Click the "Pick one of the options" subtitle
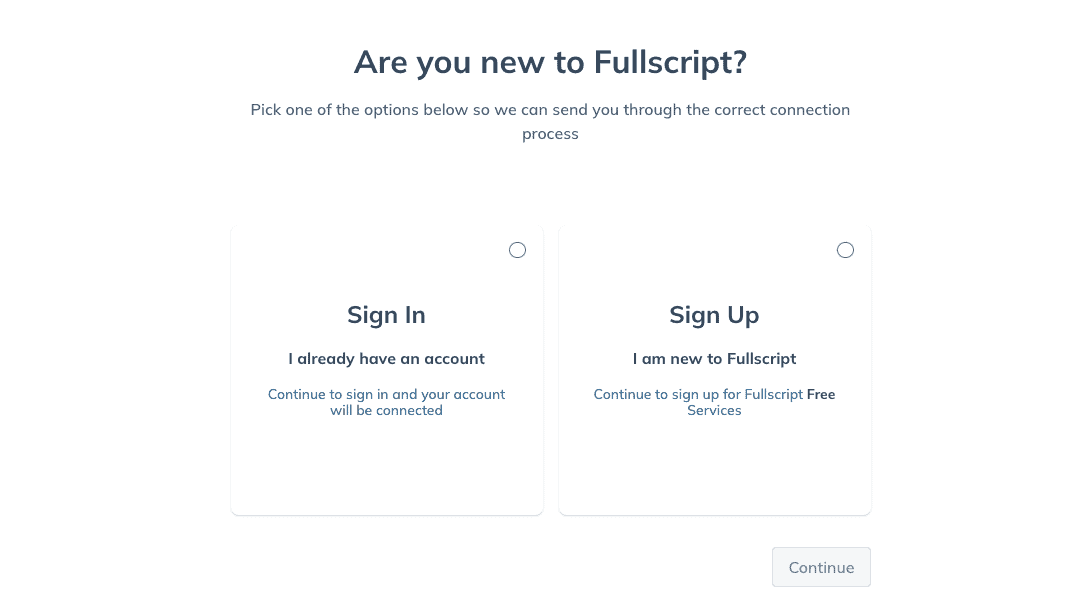 (x=550, y=110)
